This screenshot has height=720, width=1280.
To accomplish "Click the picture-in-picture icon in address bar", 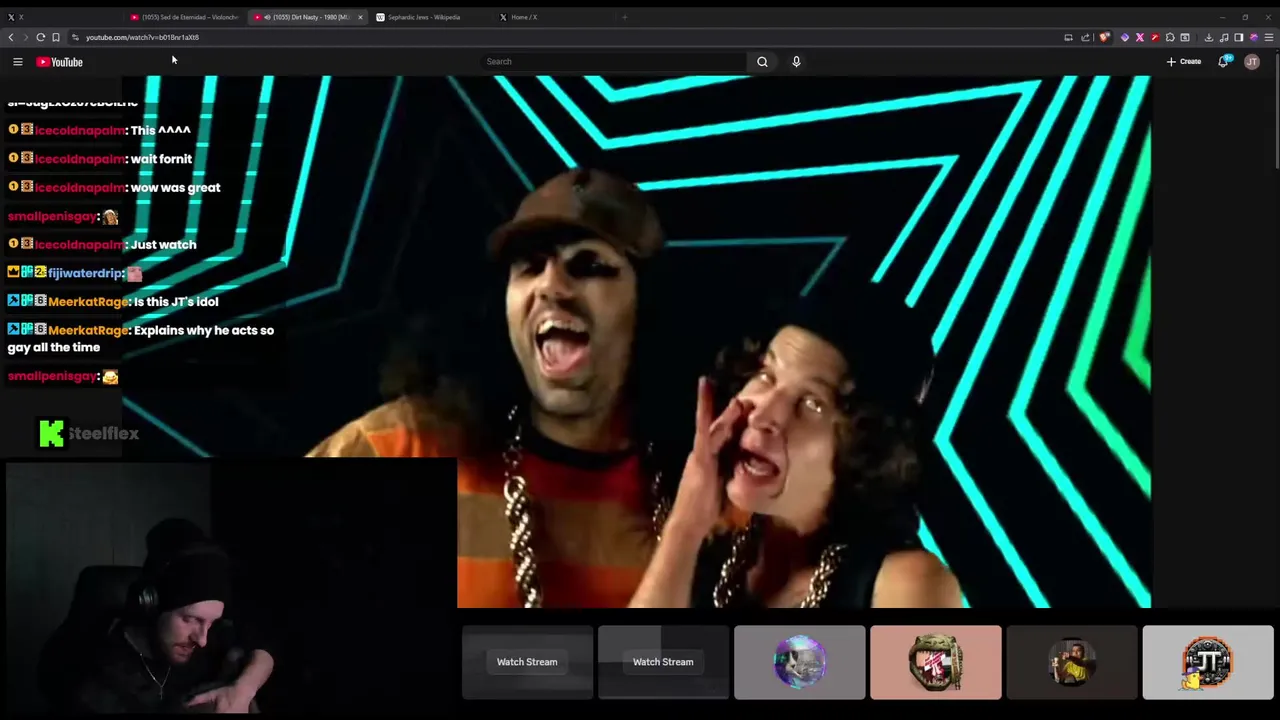I will (1068, 37).
